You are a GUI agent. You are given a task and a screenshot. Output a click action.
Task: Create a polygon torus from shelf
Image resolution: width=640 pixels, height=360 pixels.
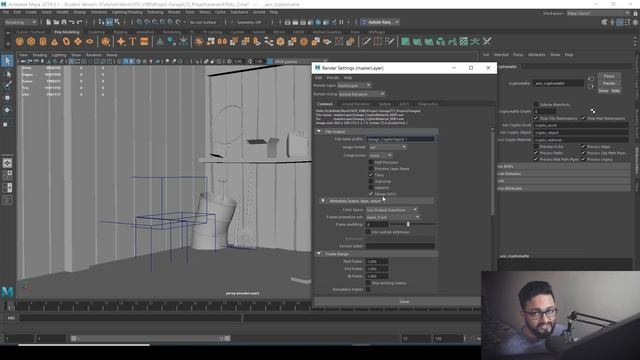click(66, 42)
